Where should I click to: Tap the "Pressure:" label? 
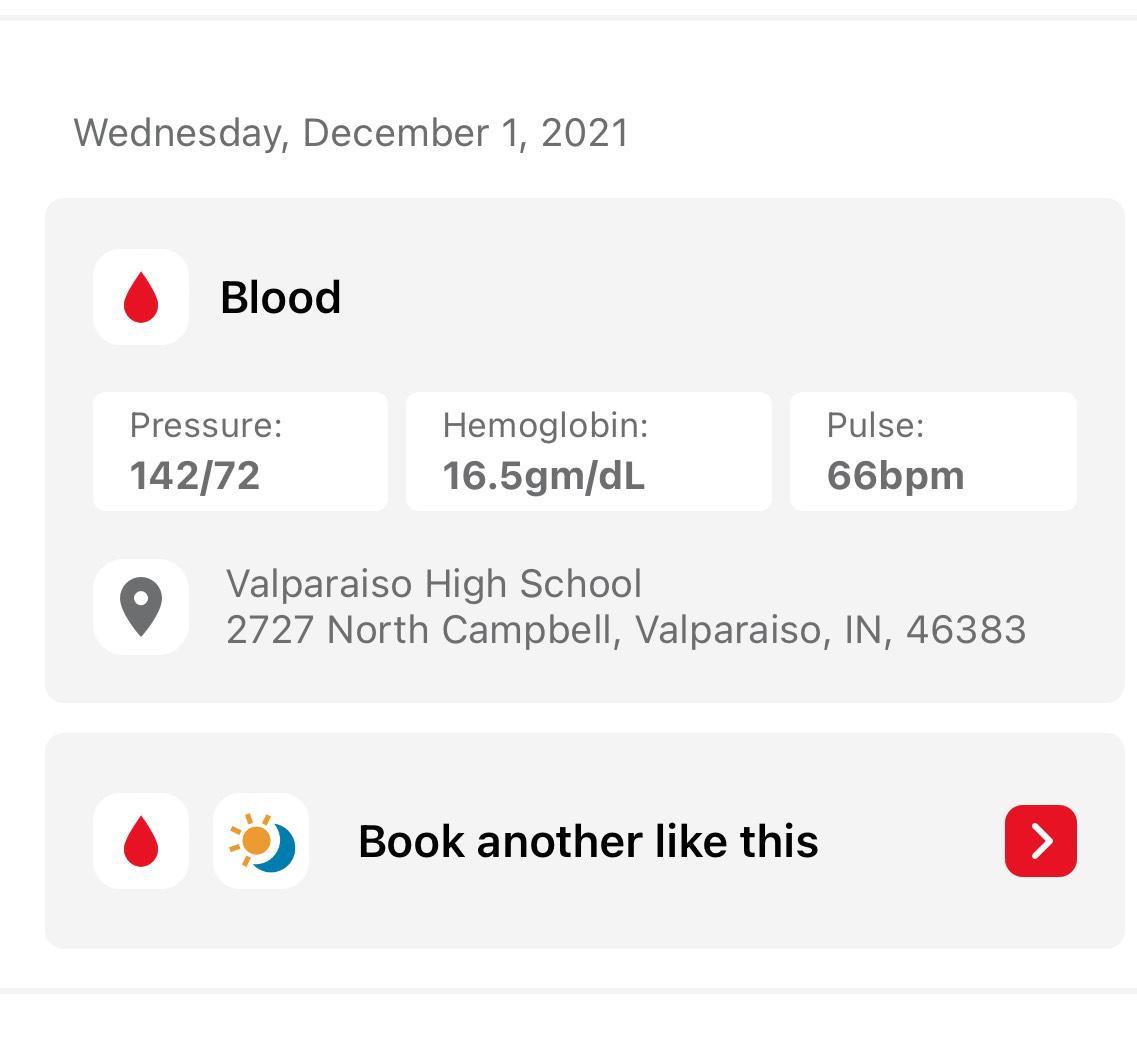coord(206,425)
